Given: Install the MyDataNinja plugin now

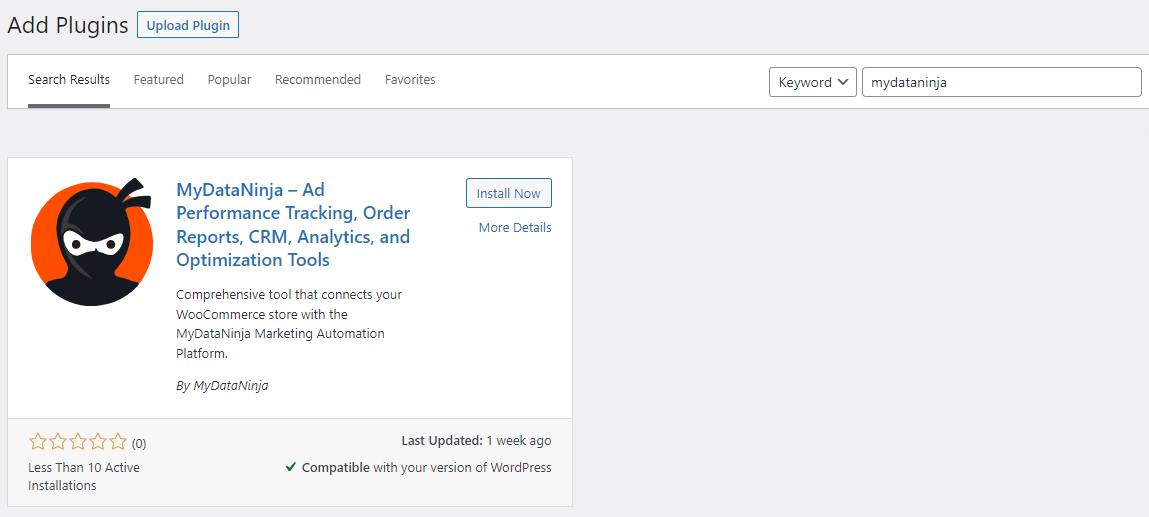Looking at the screenshot, I should click(508, 194).
